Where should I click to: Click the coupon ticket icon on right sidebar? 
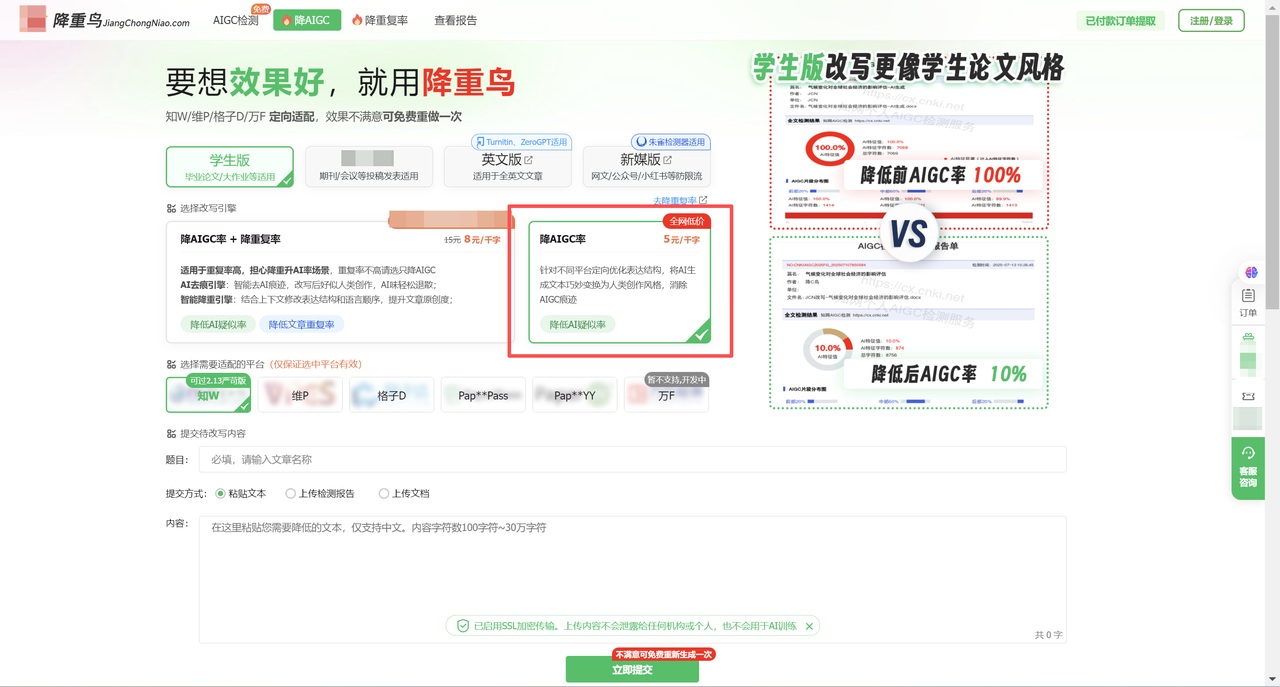click(x=1248, y=397)
